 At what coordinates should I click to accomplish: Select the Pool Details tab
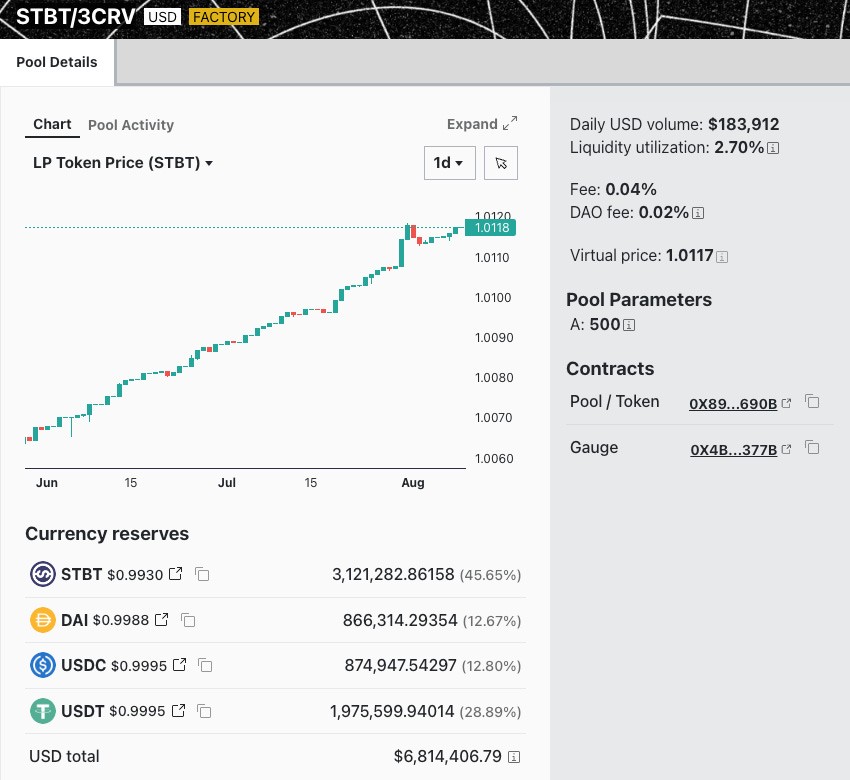click(57, 62)
